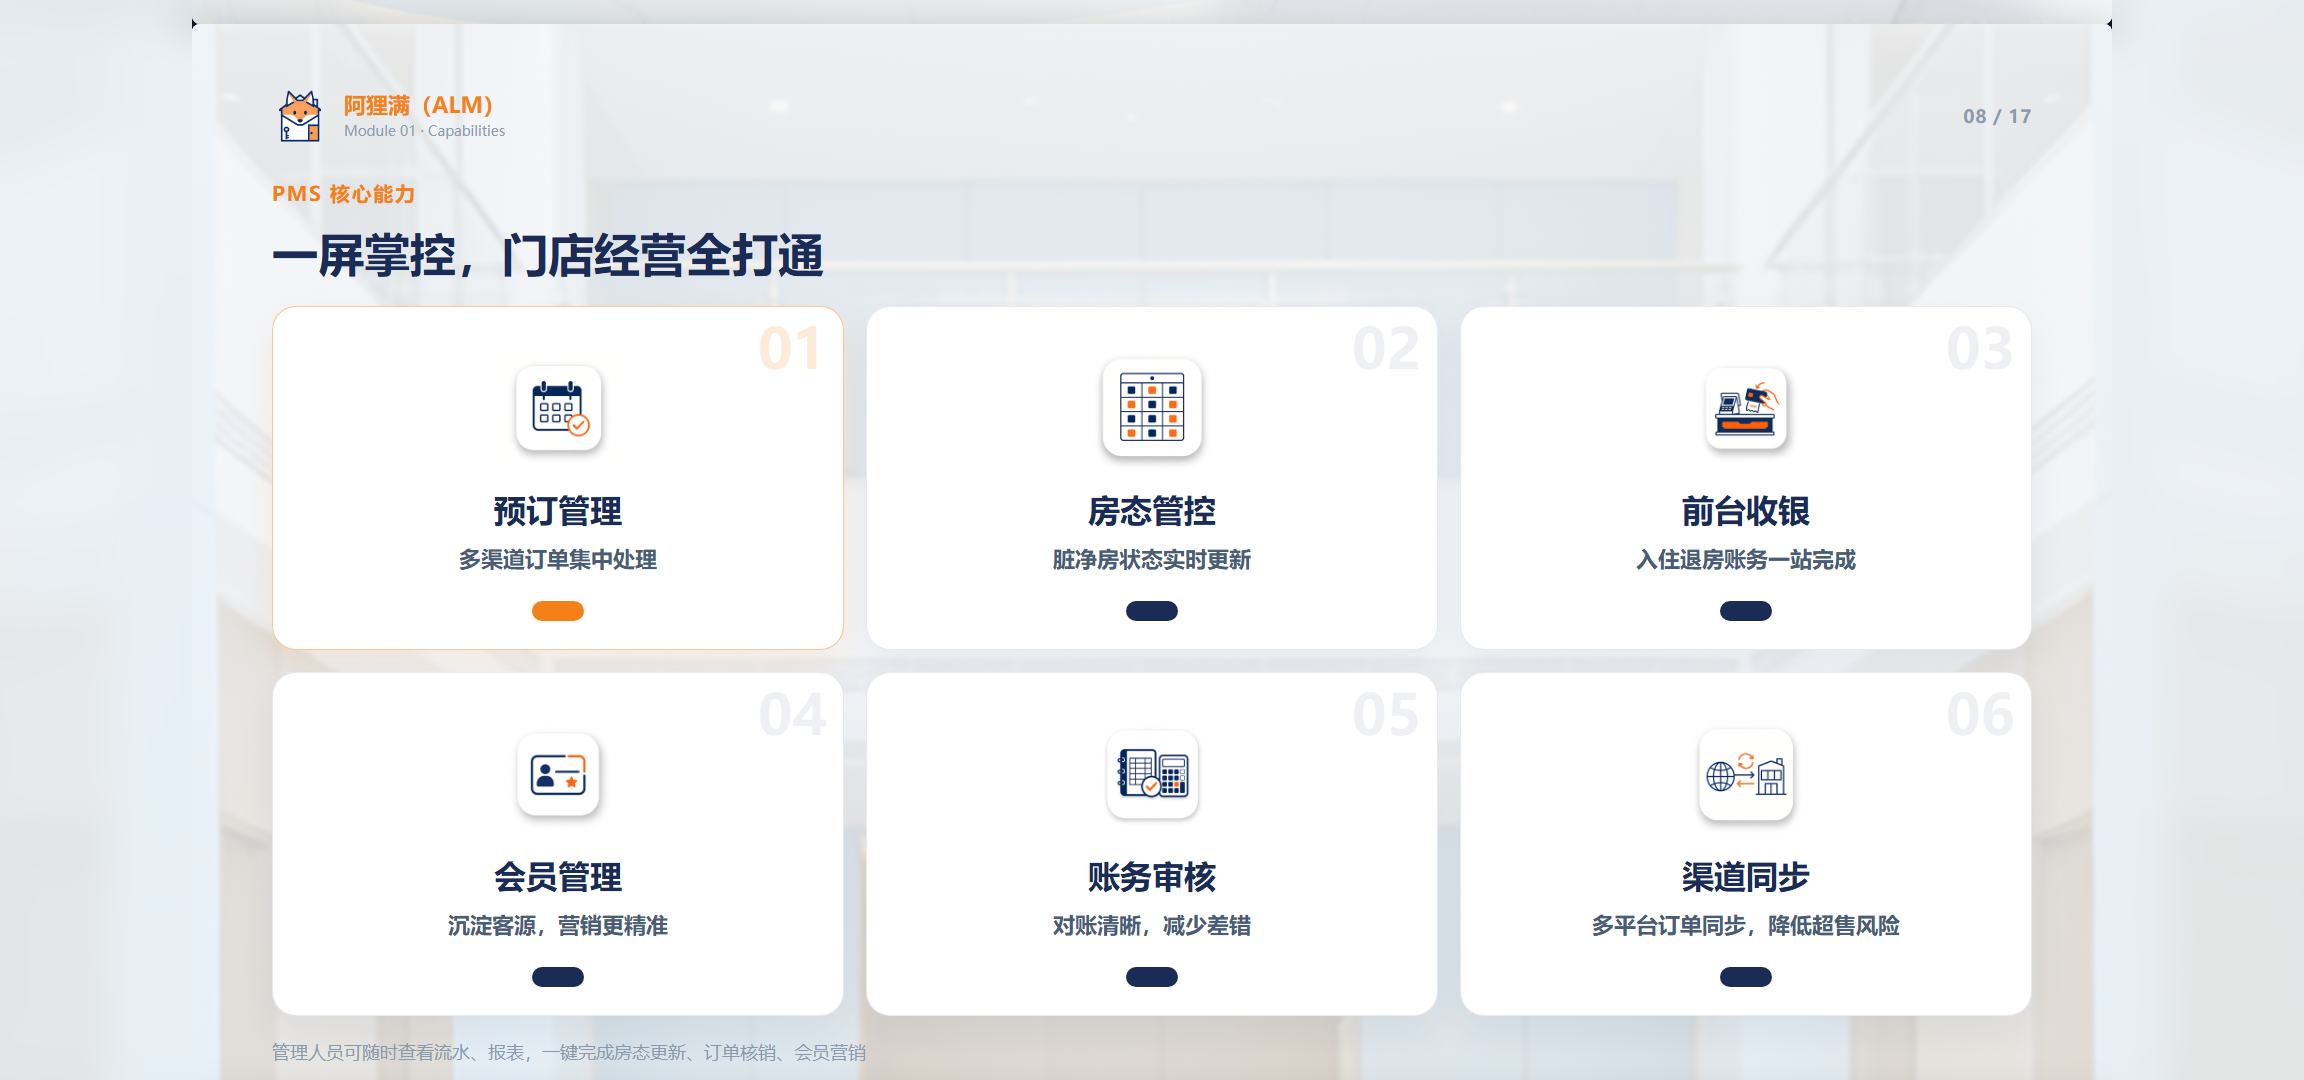Click the globe sync icon for 渠道同步

click(1746, 774)
